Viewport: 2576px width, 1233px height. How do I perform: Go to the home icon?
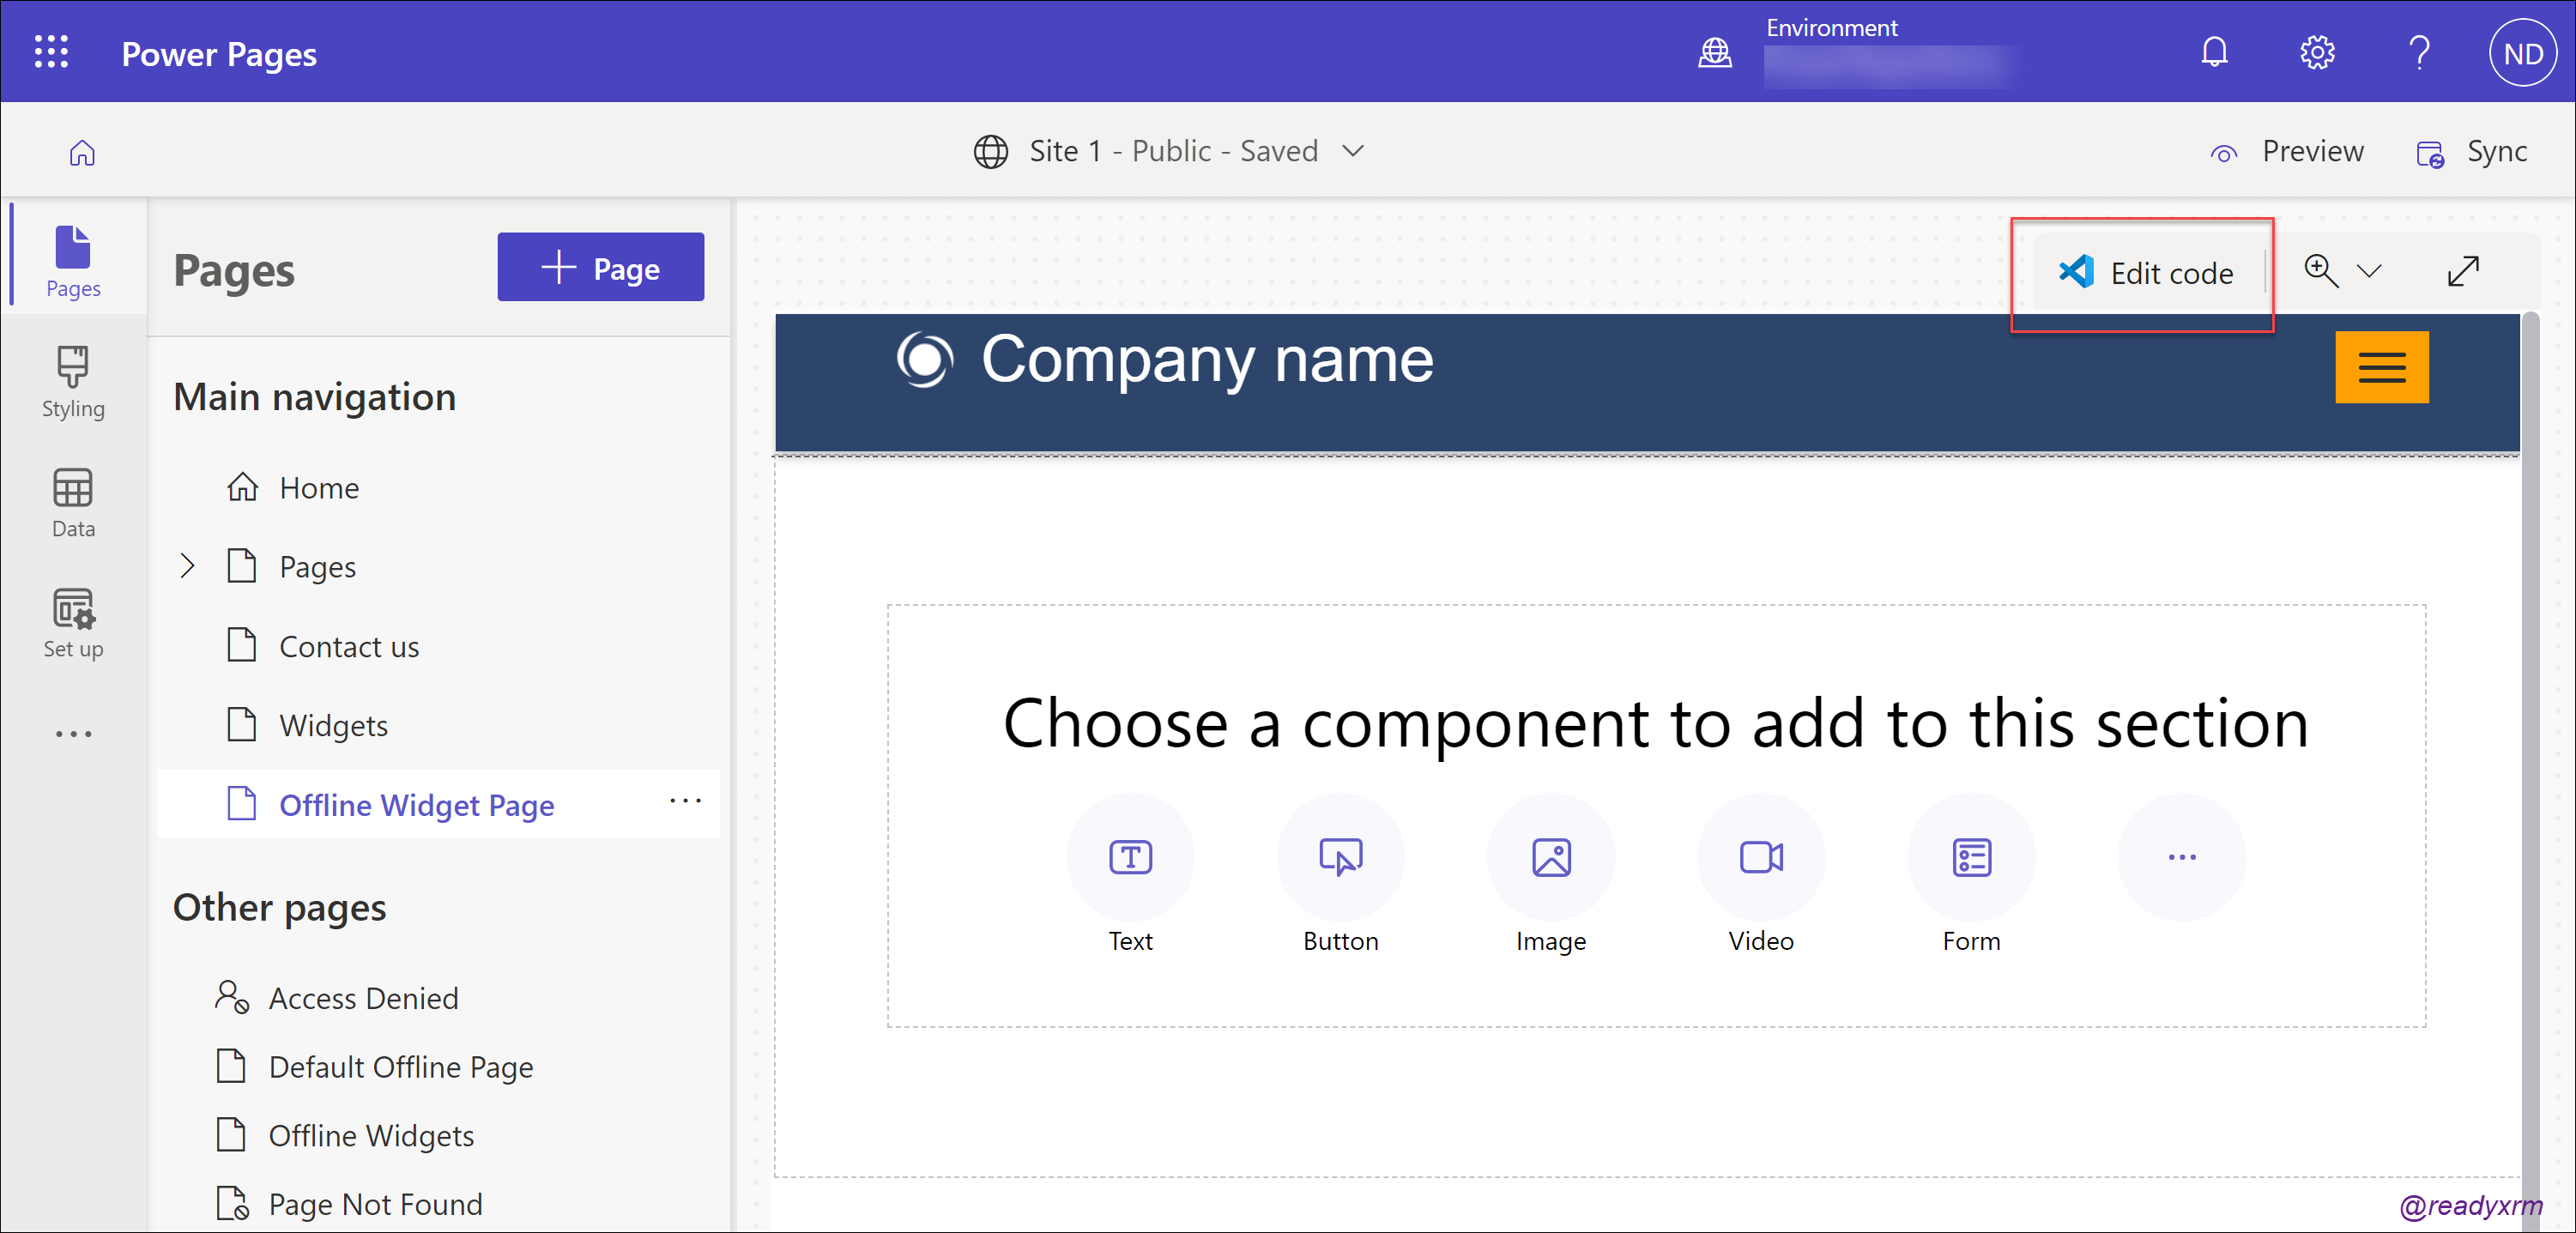(x=82, y=152)
